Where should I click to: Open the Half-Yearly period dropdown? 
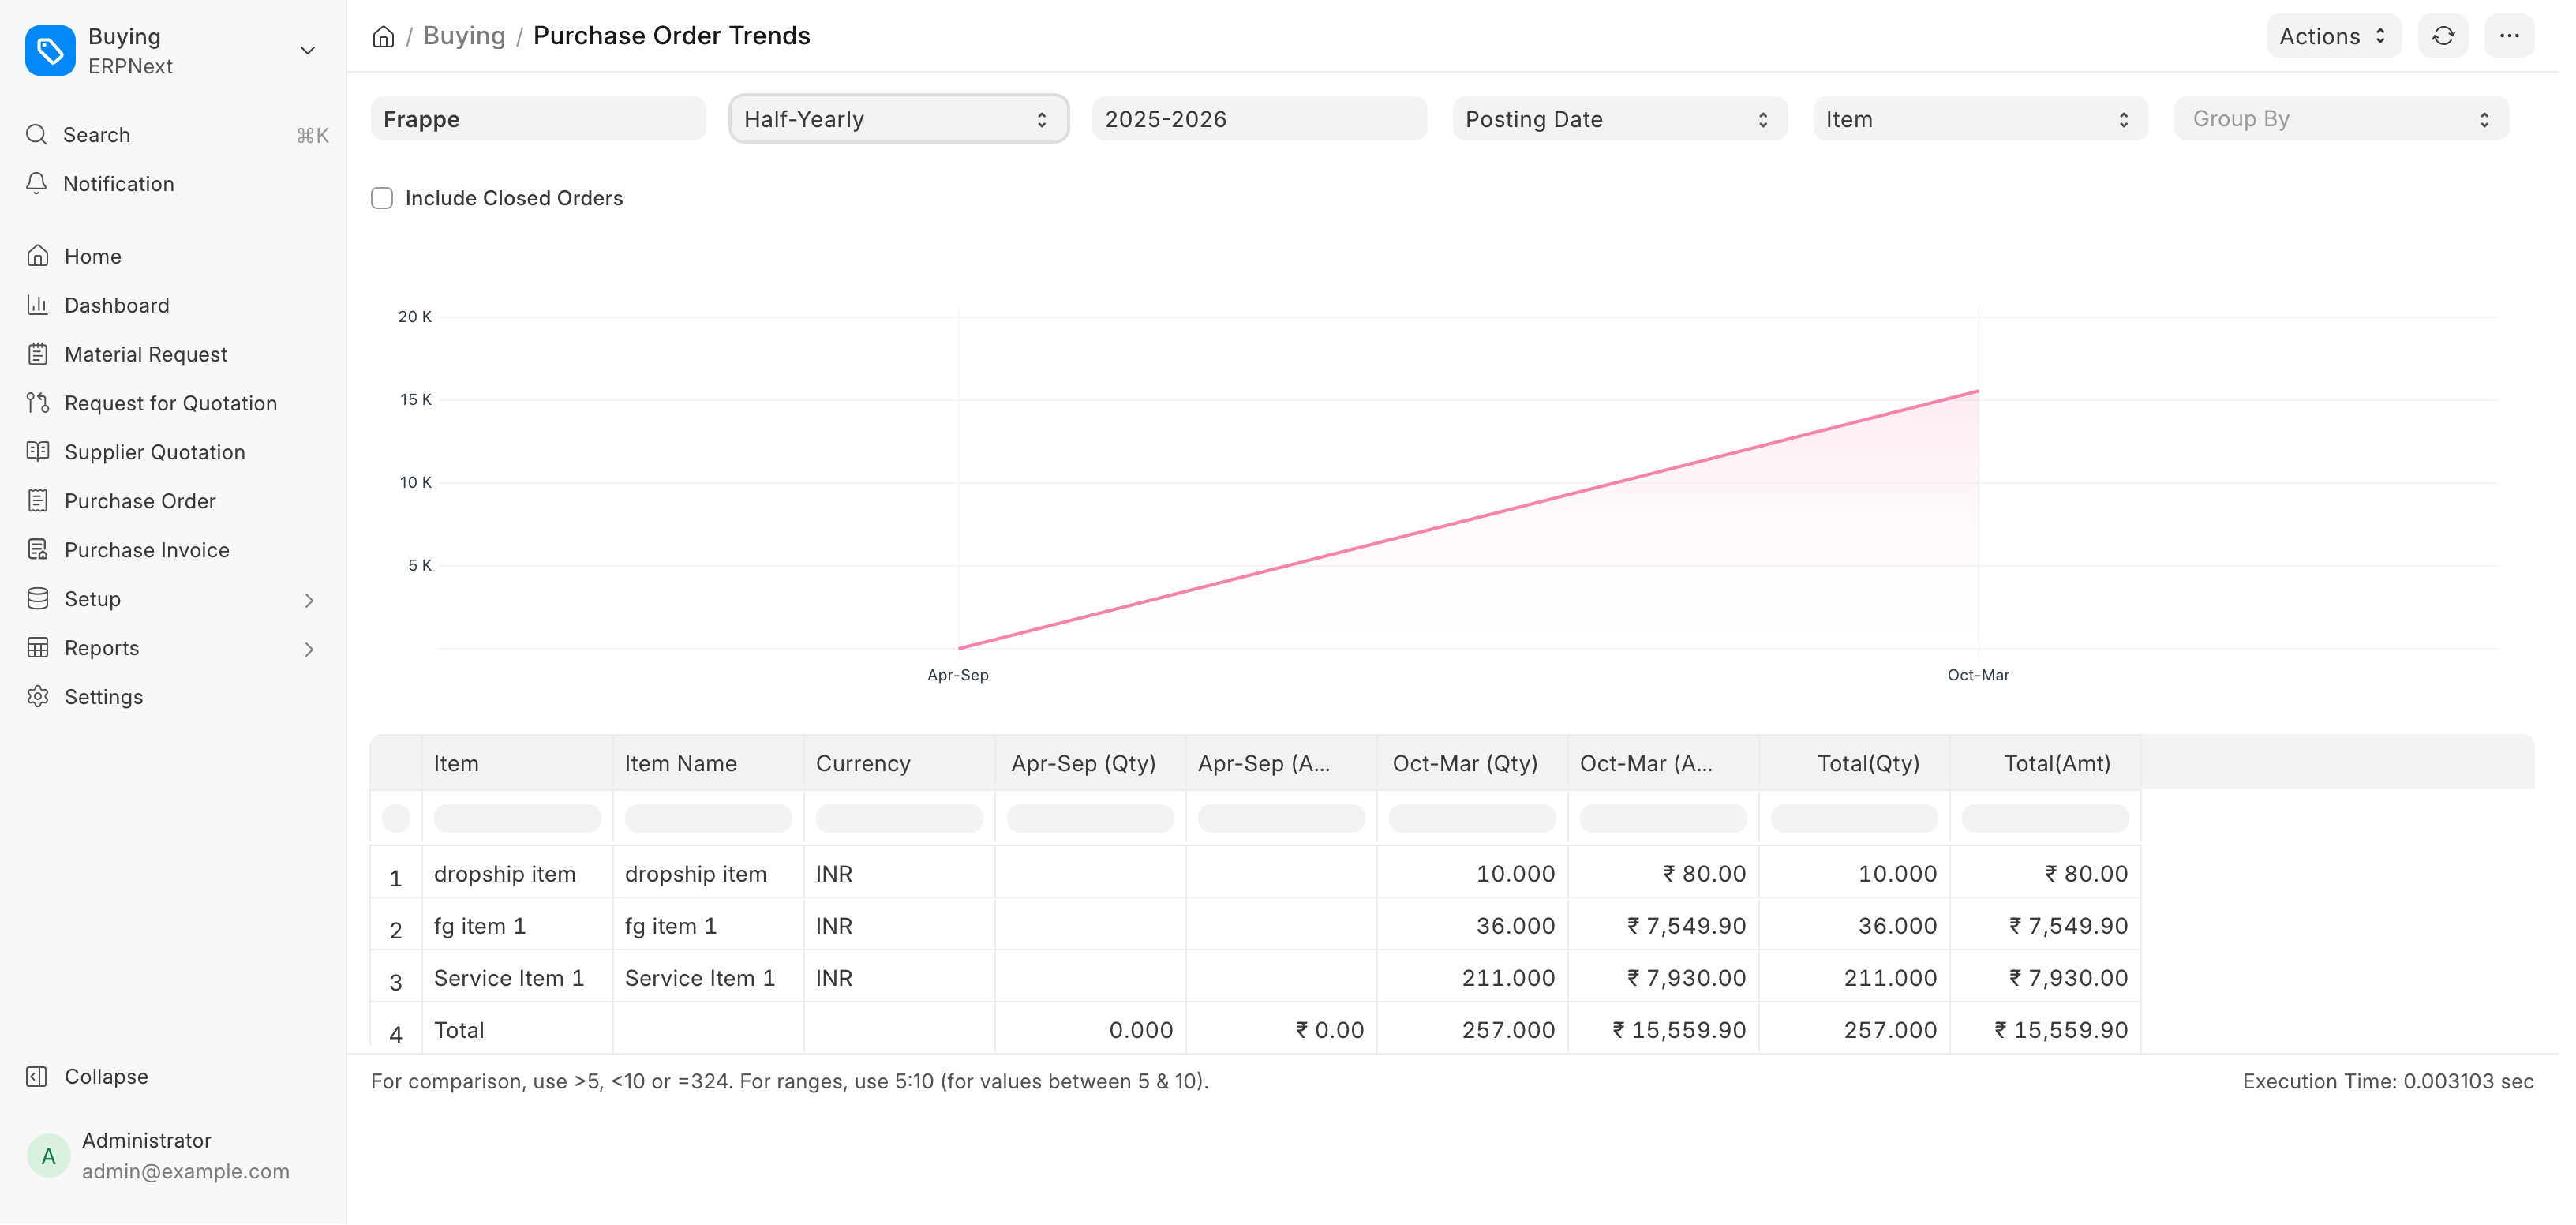(x=898, y=119)
